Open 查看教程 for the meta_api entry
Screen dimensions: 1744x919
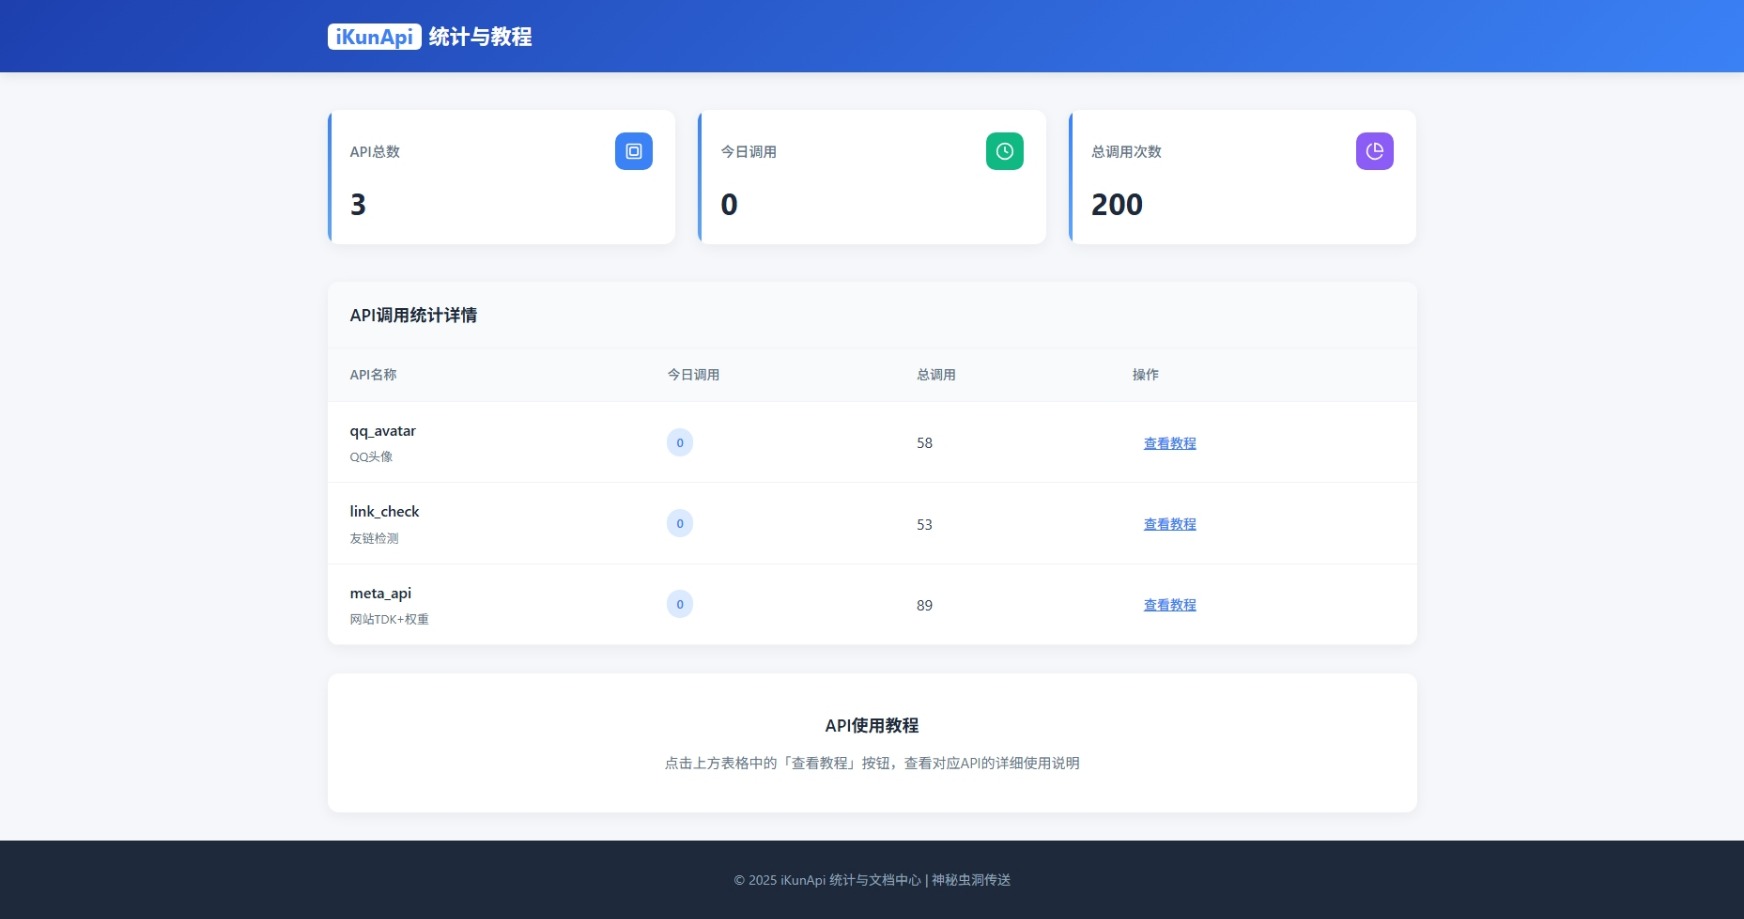1169,604
